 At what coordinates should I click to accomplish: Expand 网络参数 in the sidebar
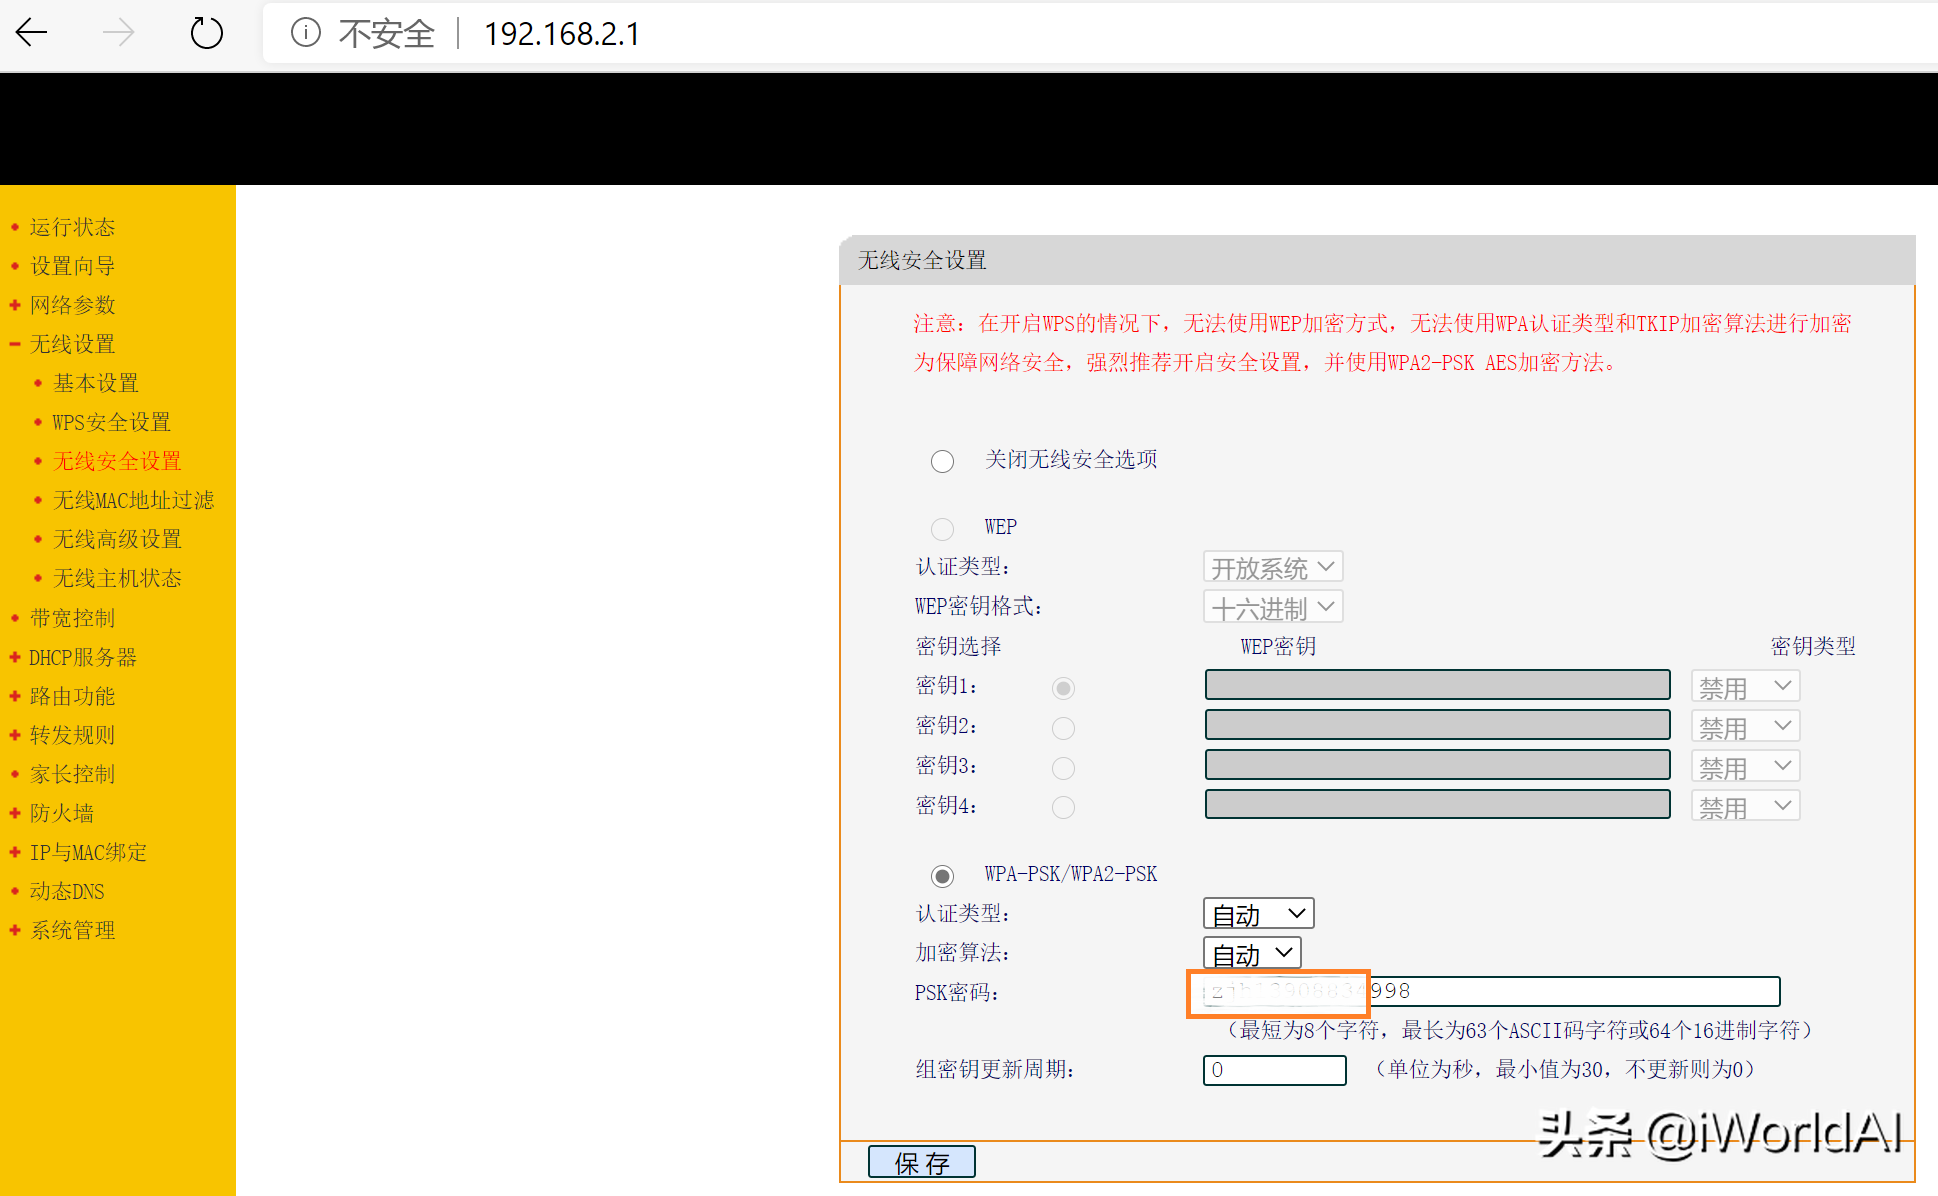[x=72, y=305]
